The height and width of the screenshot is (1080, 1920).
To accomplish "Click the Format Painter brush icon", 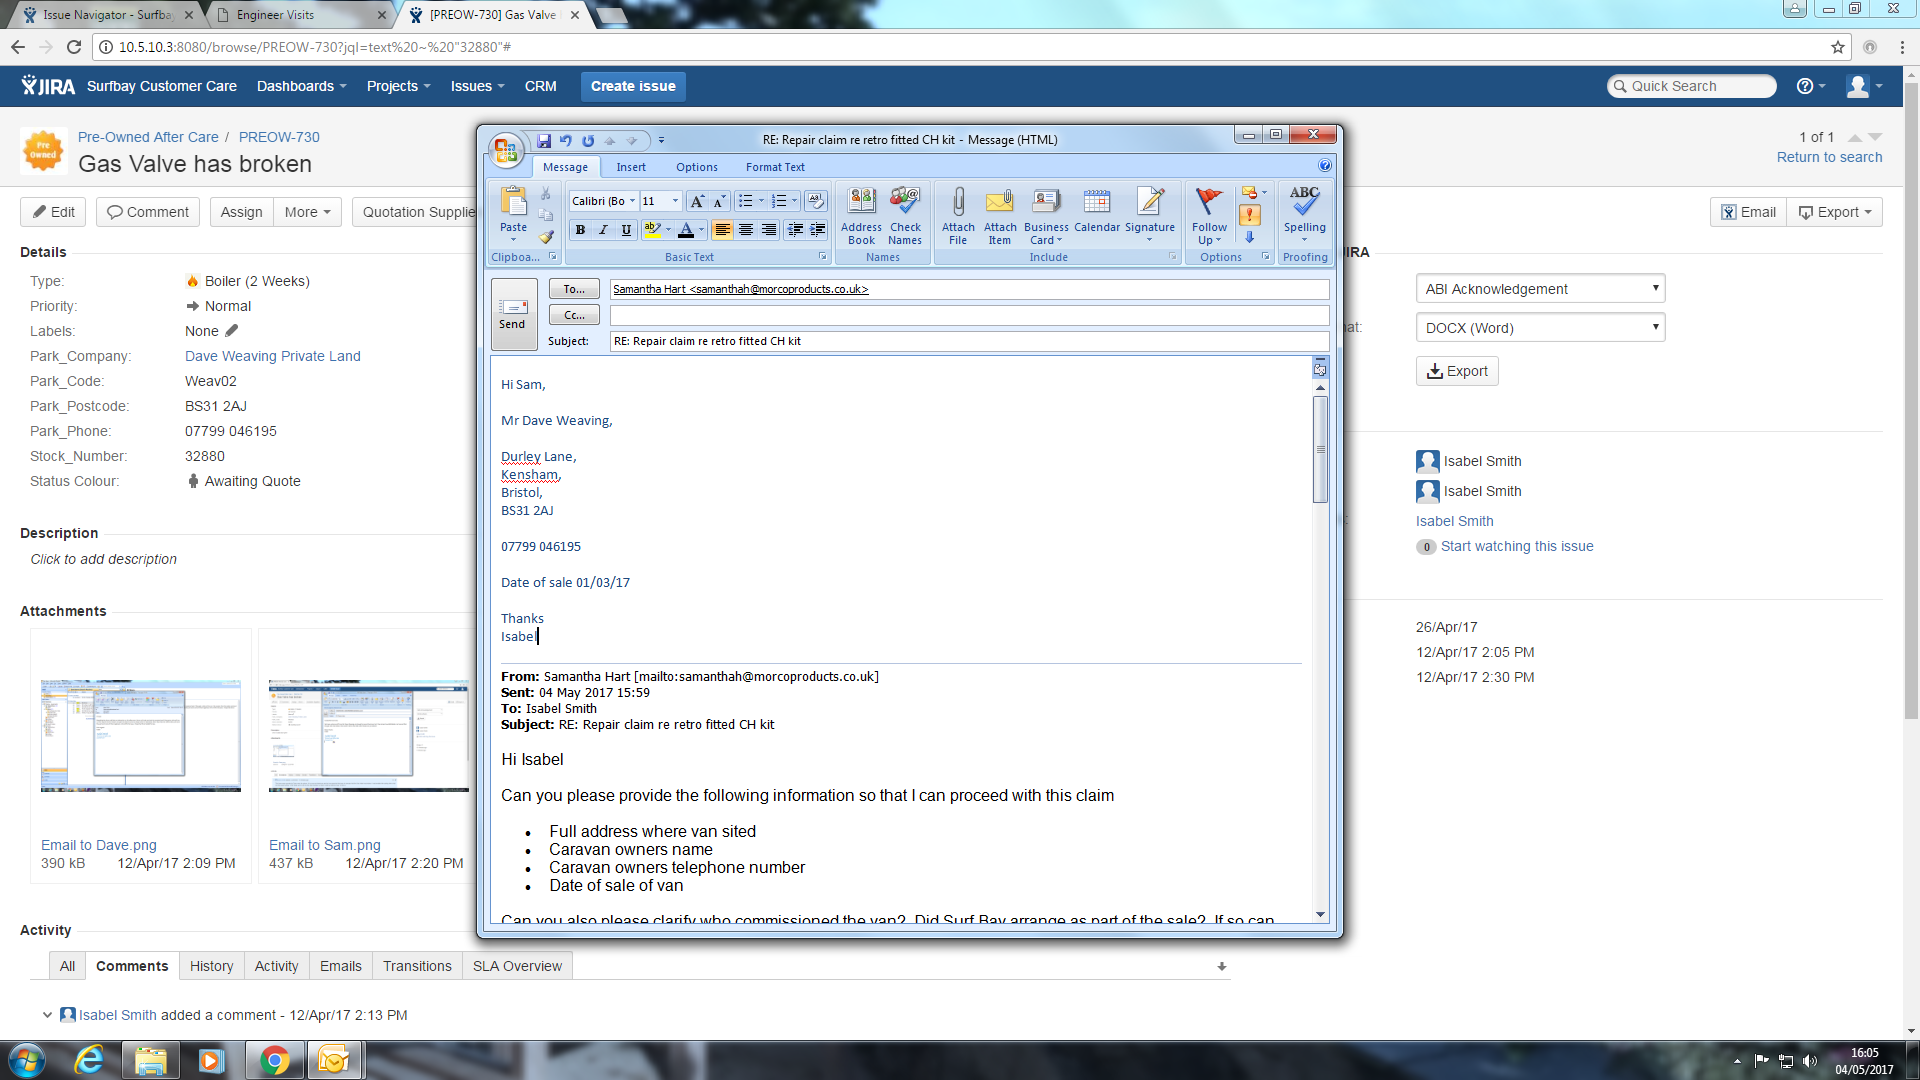I will (546, 237).
